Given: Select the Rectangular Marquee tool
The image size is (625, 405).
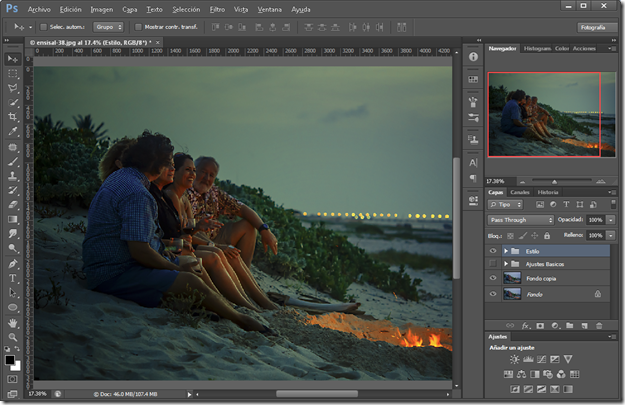Looking at the screenshot, I should [x=13, y=74].
